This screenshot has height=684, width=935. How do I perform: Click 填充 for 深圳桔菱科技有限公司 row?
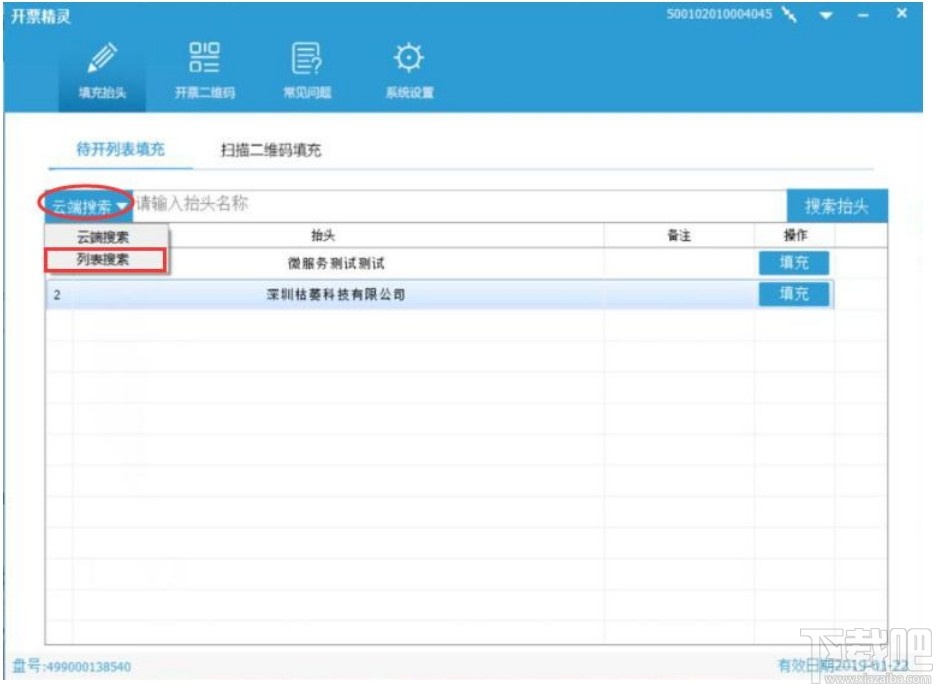(794, 294)
